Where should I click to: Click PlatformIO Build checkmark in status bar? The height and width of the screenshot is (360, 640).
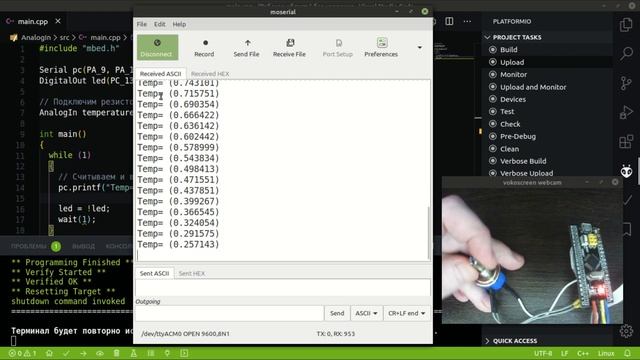66,353
